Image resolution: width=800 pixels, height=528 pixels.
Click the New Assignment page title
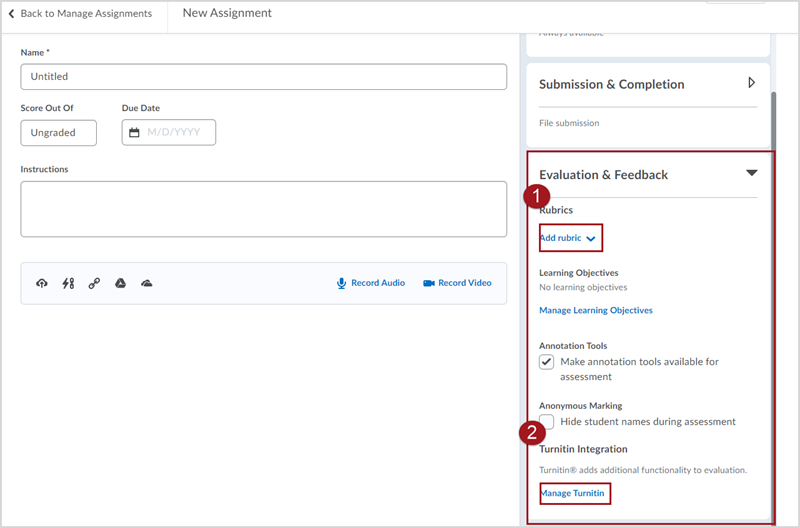227,13
